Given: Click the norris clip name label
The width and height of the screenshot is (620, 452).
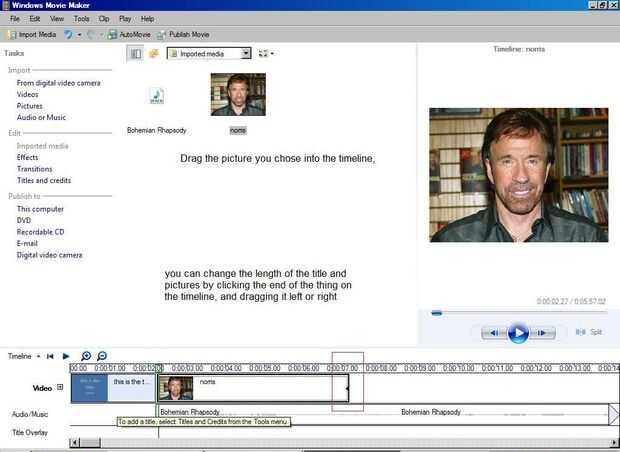Looking at the screenshot, I should tap(238, 130).
